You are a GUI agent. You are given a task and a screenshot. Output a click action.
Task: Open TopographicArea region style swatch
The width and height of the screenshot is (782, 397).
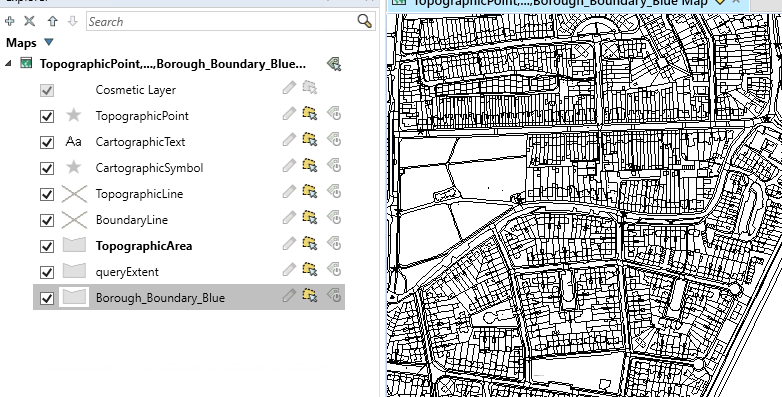coord(74,245)
